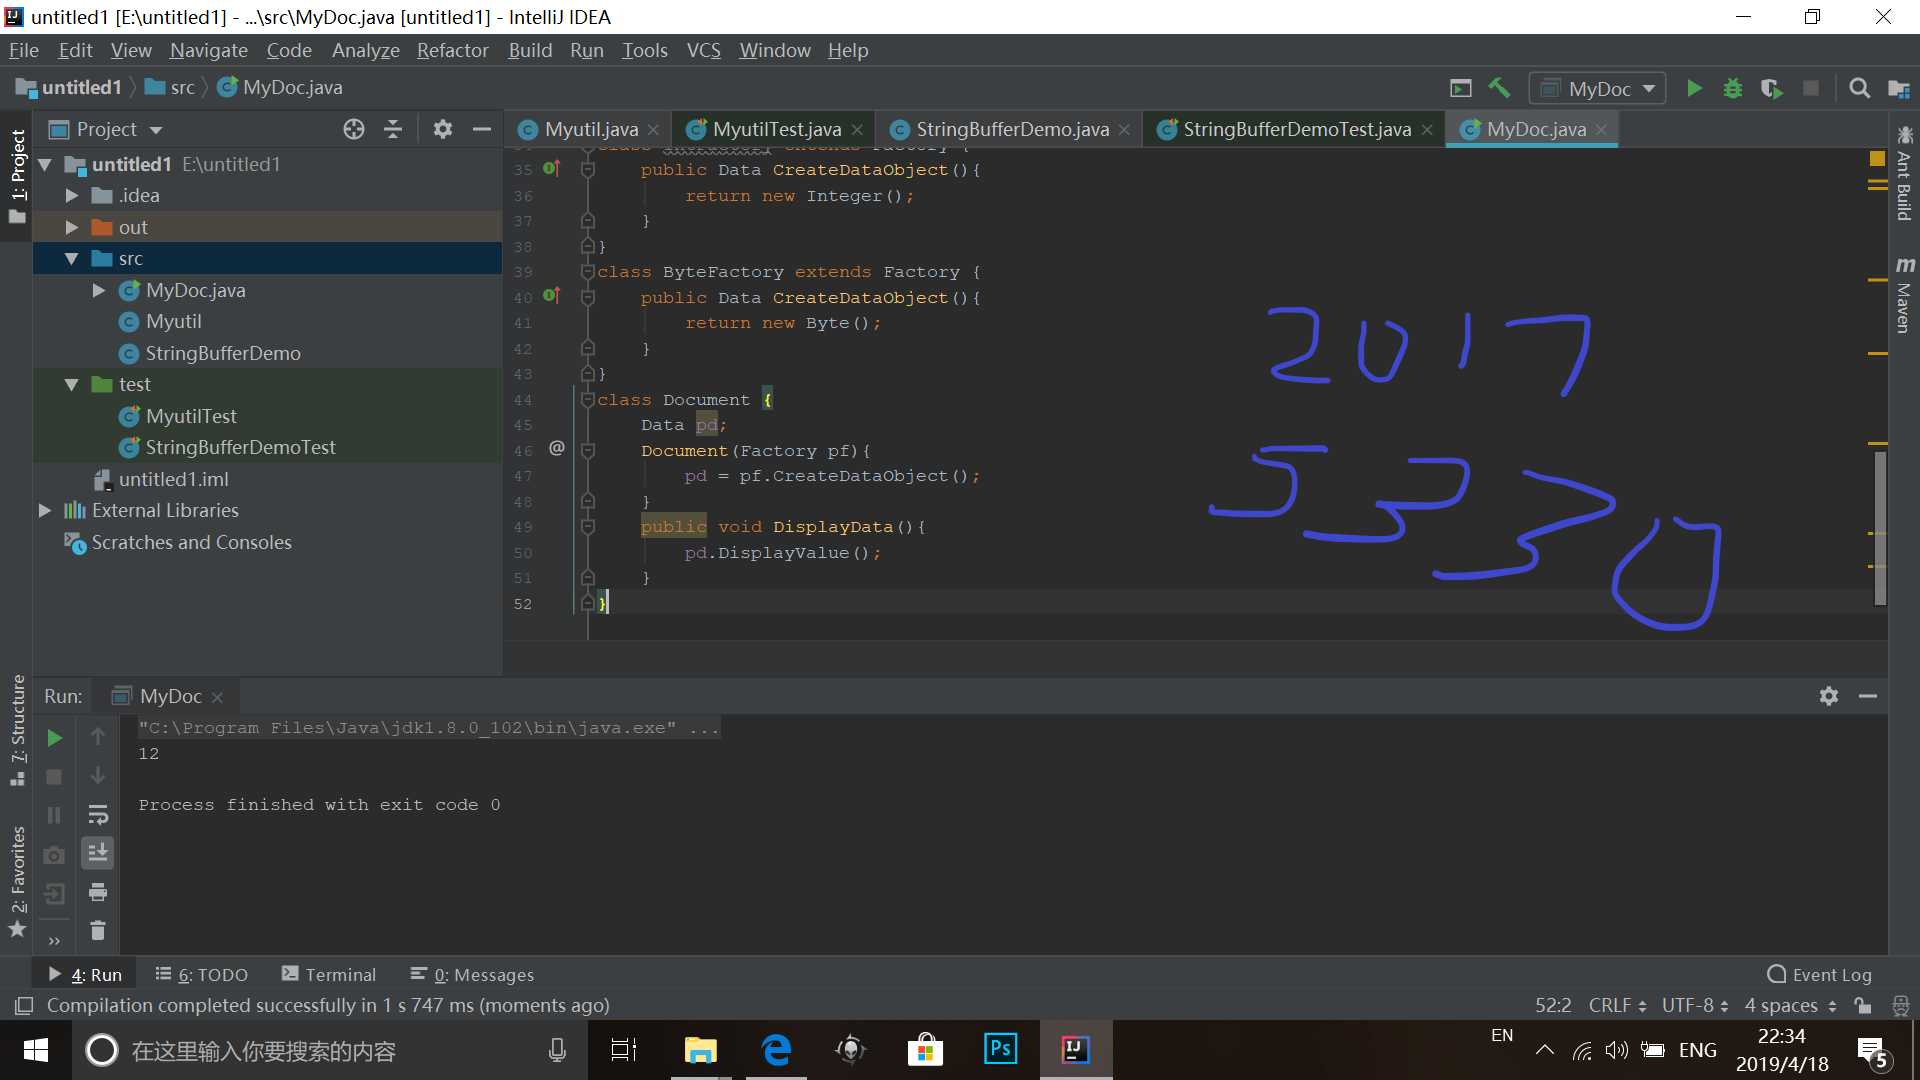Screen dimensions: 1920x1080
Task: Open line separator CRLF selector
Action: coord(1617,1005)
